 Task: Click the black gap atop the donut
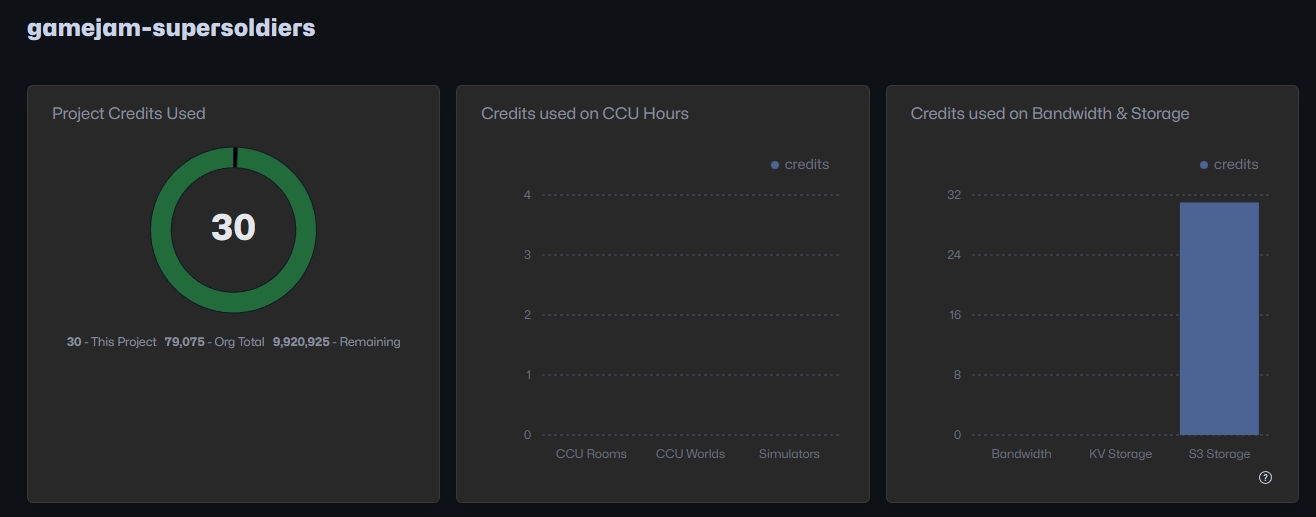coord(234,157)
